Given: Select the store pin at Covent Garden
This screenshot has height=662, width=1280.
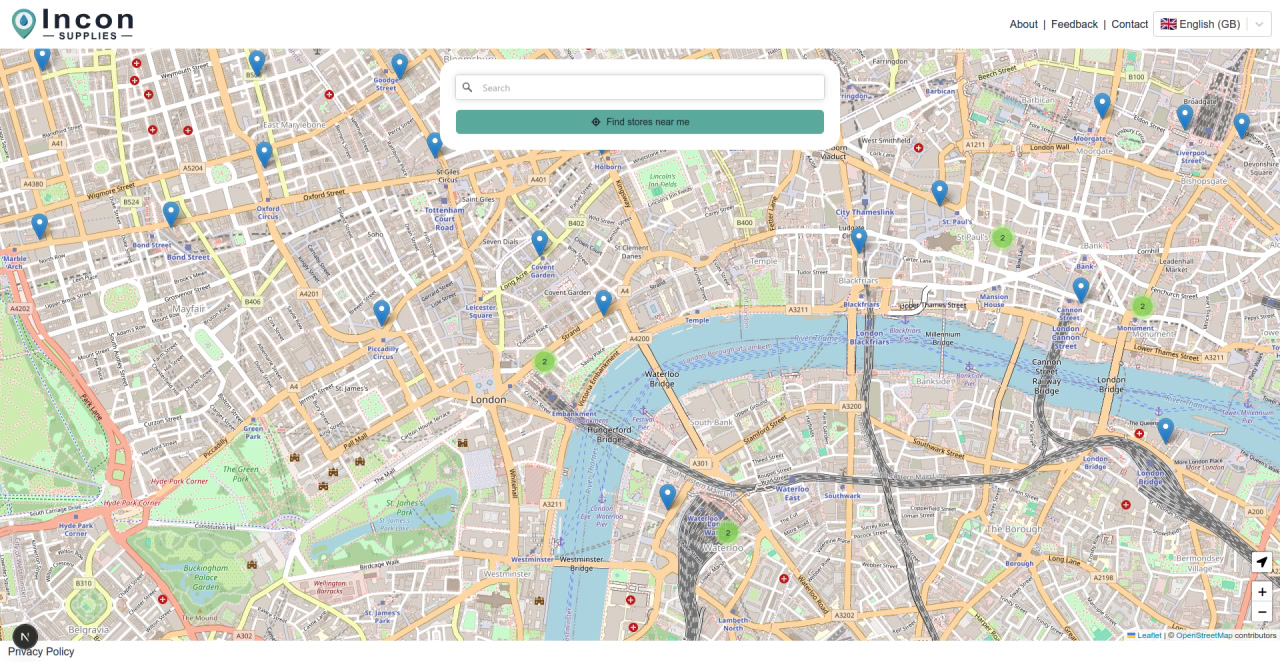Looking at the screenshot, I should pos(539,243).
